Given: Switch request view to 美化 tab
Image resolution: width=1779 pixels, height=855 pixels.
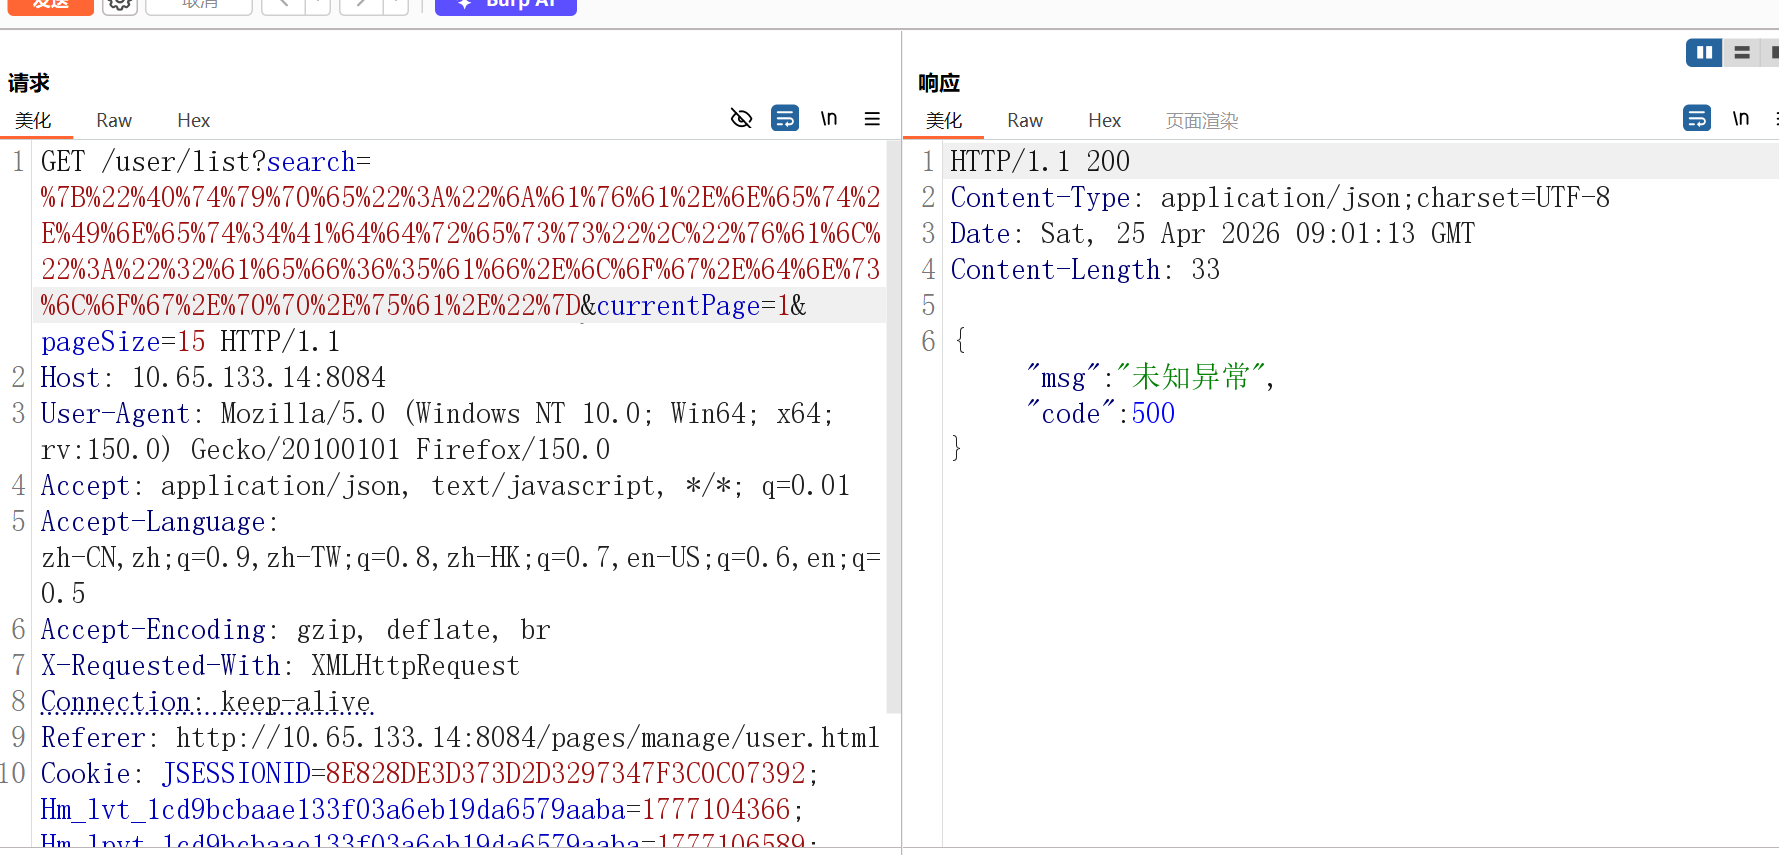Looking at the screenshot, I should 33,121.
